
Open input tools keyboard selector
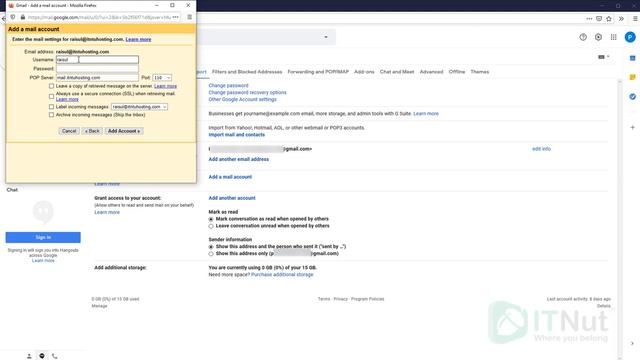[x=604, y=57]
